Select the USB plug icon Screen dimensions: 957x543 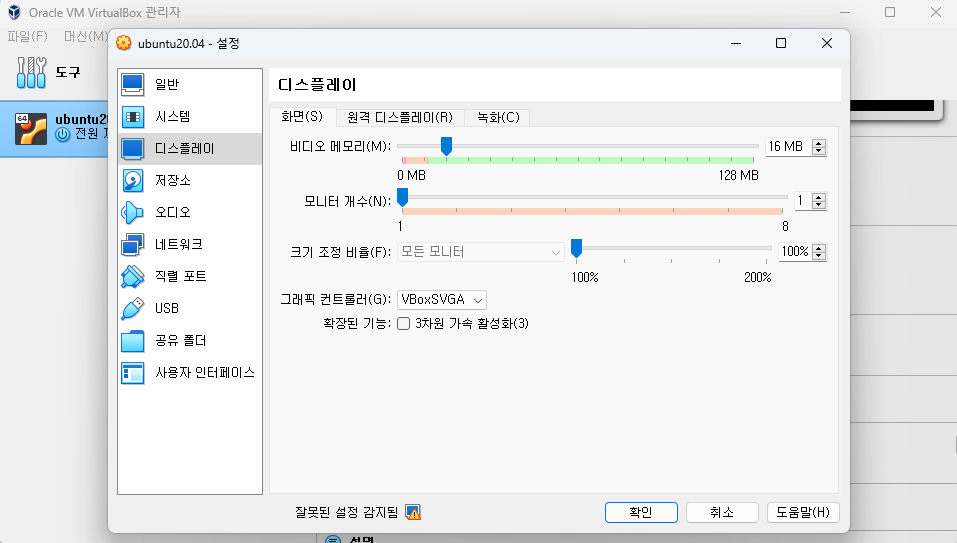(132, 308)
